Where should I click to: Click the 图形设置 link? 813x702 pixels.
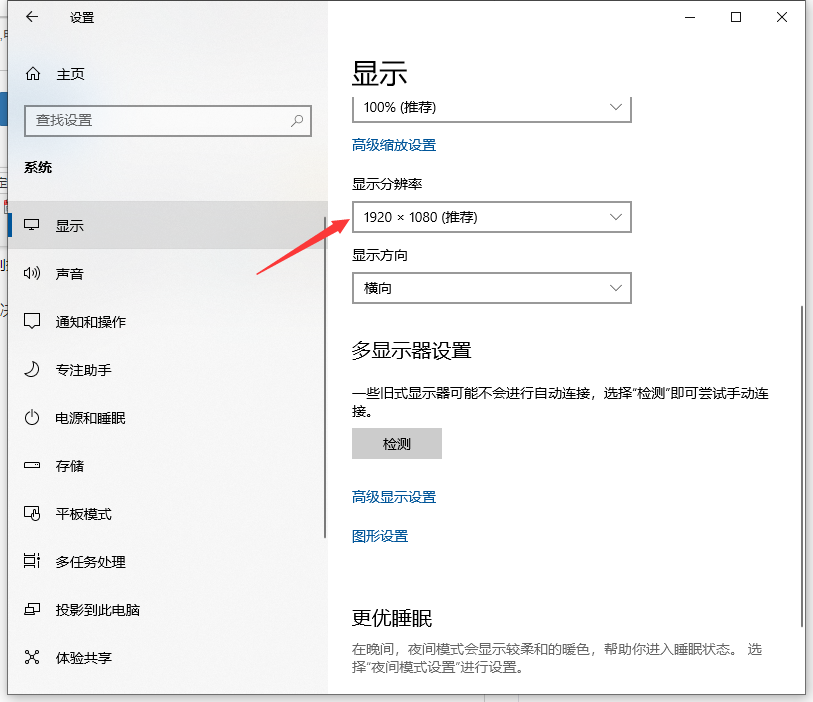click(x=380, y=536)
